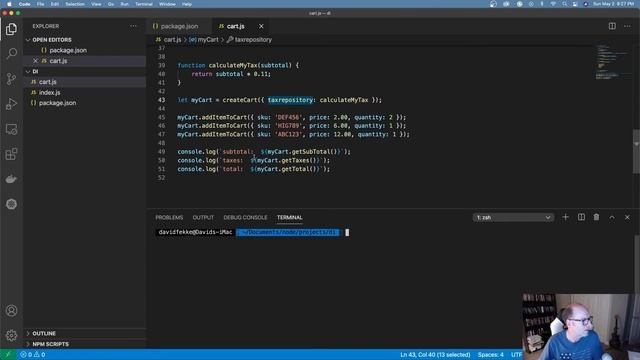Click taxrepository breadcrumb item
640x360 pixels.
249,40
